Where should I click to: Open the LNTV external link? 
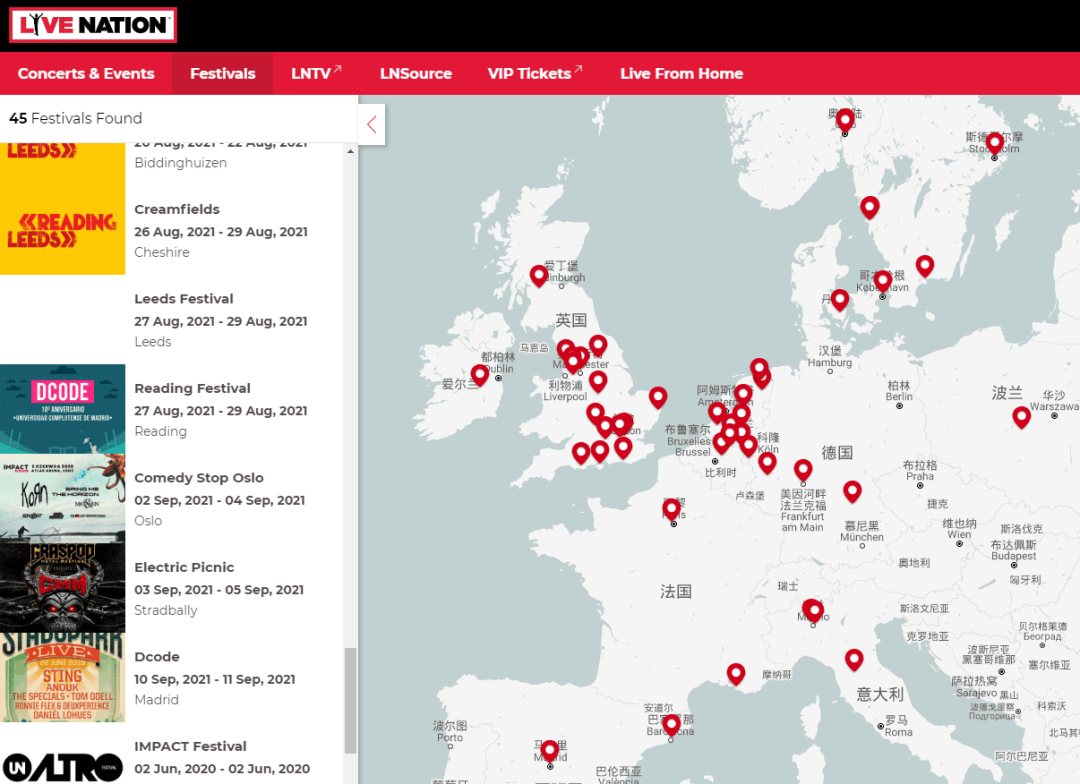316,73
